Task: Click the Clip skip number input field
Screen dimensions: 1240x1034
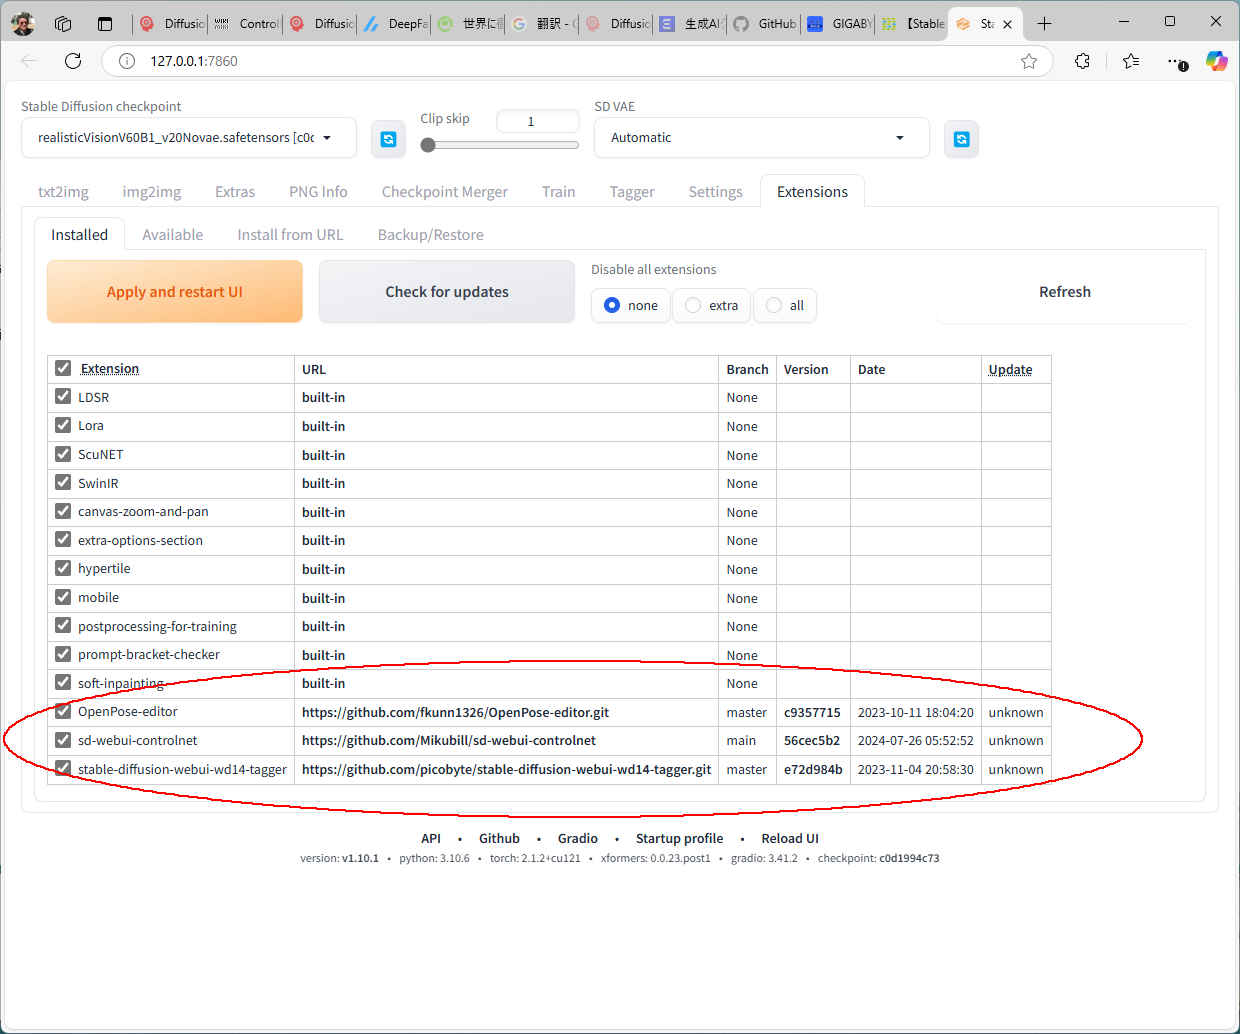Action: 537,121
